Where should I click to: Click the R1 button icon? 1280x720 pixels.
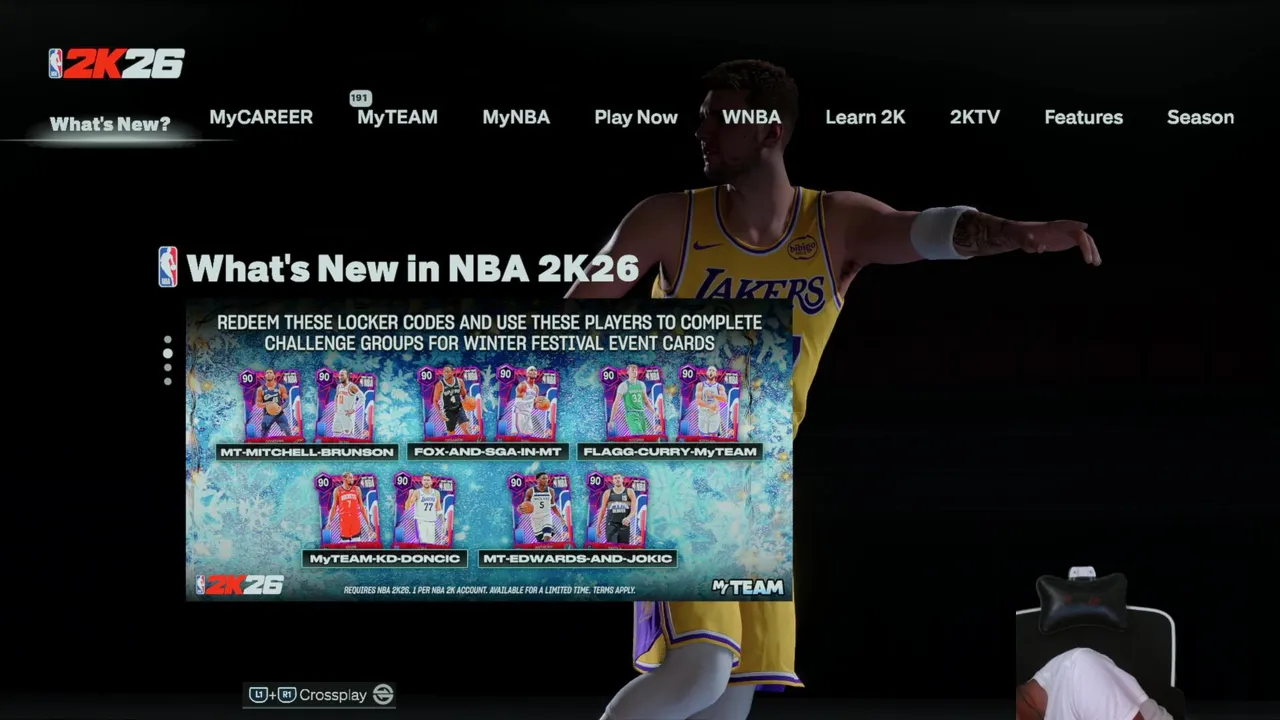pos(287,694)
